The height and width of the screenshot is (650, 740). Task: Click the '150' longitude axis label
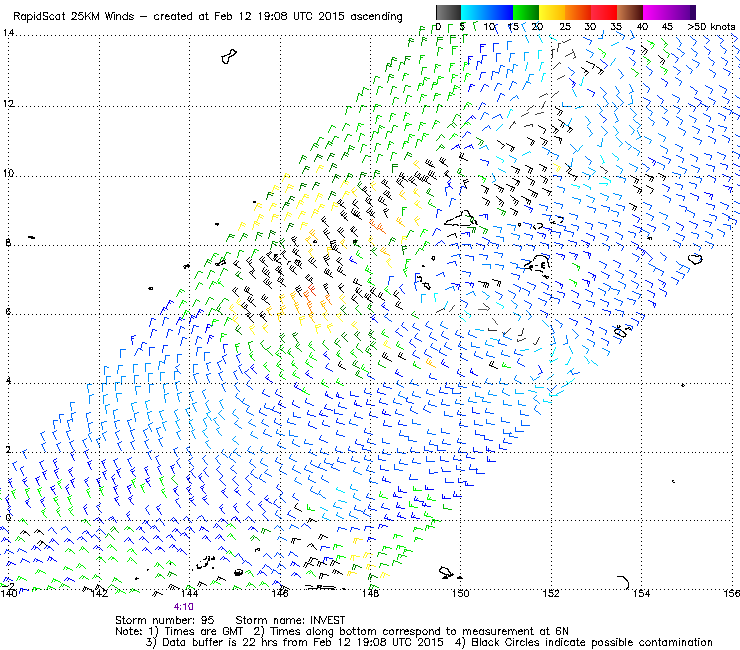coord(461,593)
